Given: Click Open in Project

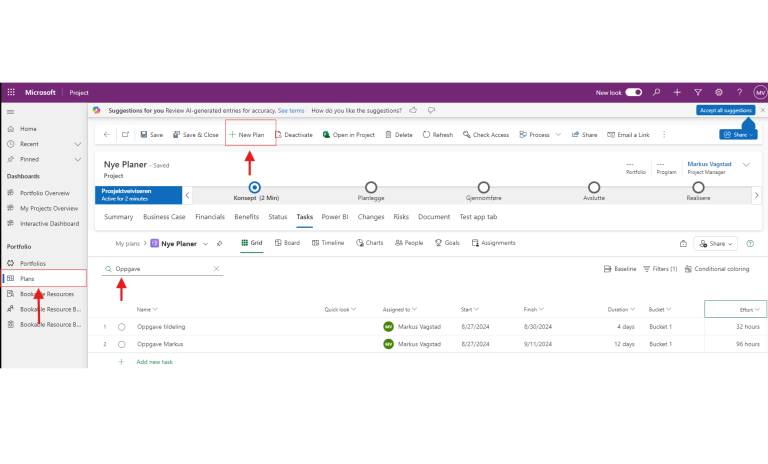Looking at the screenshot, I should point(348,134).
